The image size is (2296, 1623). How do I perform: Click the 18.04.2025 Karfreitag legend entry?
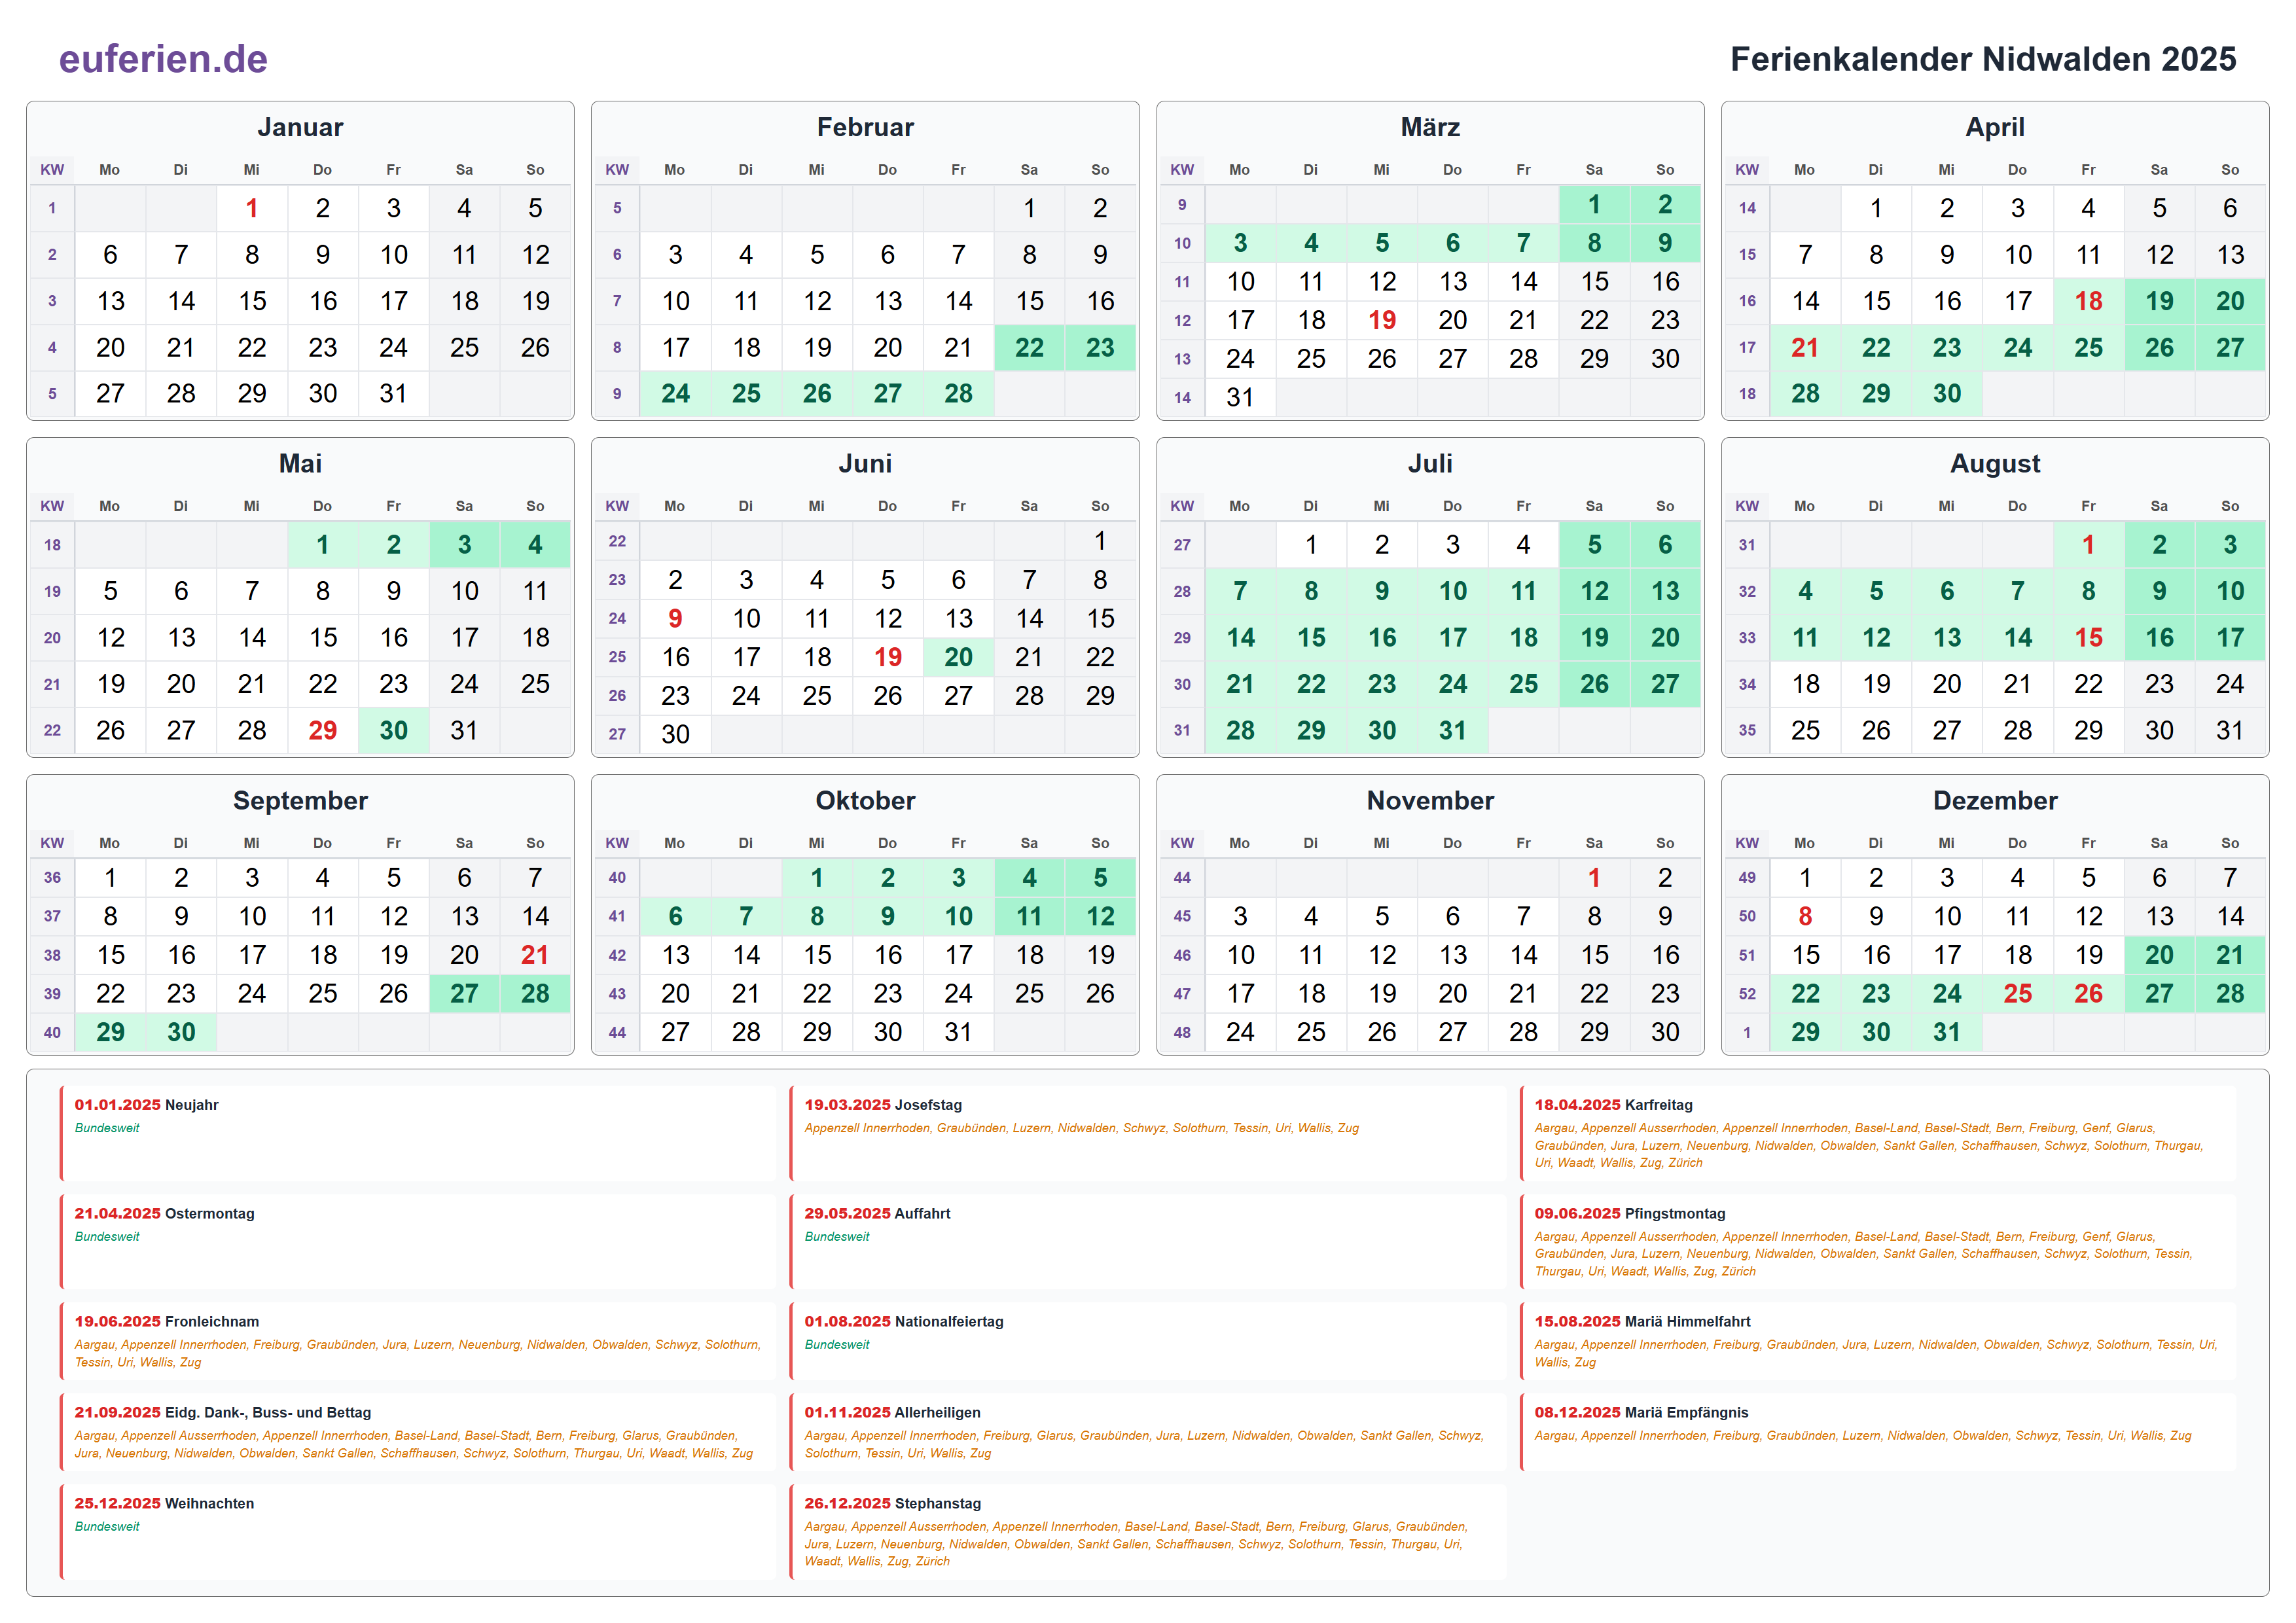1878,1134
